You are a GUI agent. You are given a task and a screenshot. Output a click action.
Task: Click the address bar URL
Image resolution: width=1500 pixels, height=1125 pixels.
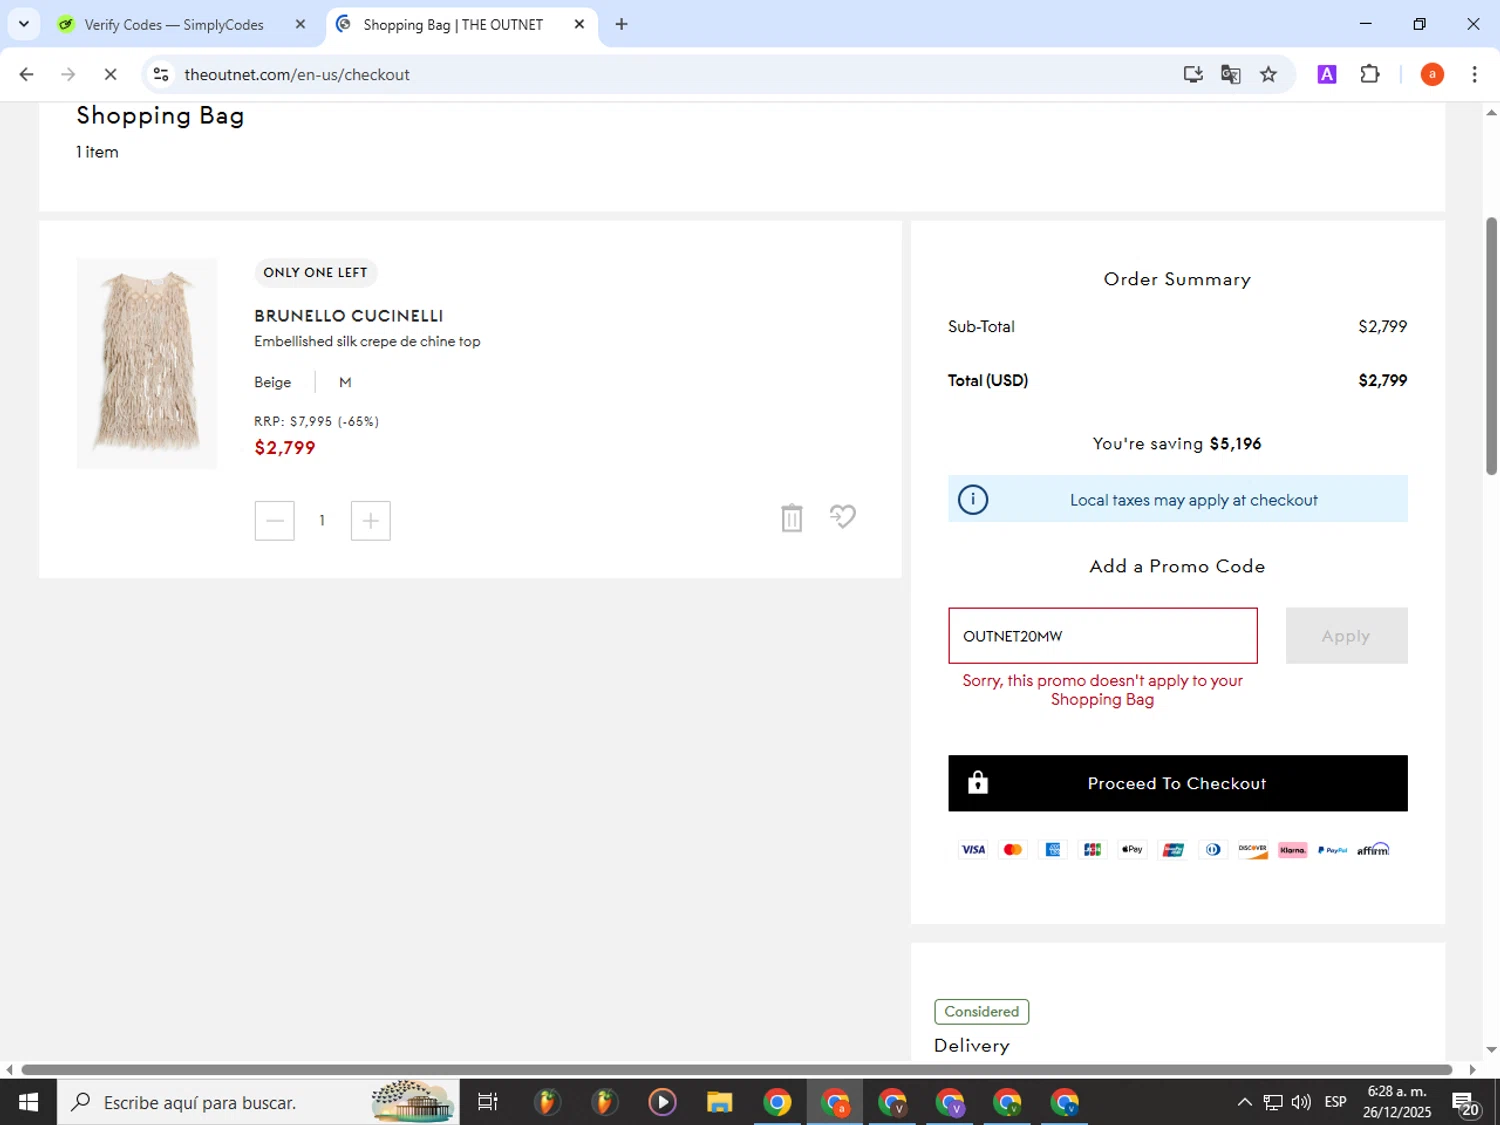point(297,74)
